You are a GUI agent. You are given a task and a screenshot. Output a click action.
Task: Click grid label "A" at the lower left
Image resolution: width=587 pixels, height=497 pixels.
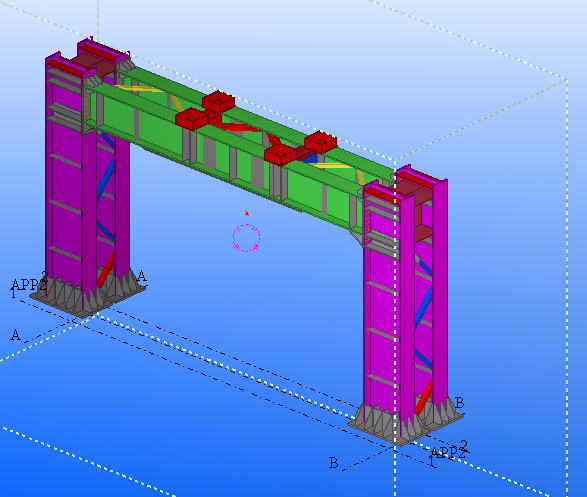[15, 335]
